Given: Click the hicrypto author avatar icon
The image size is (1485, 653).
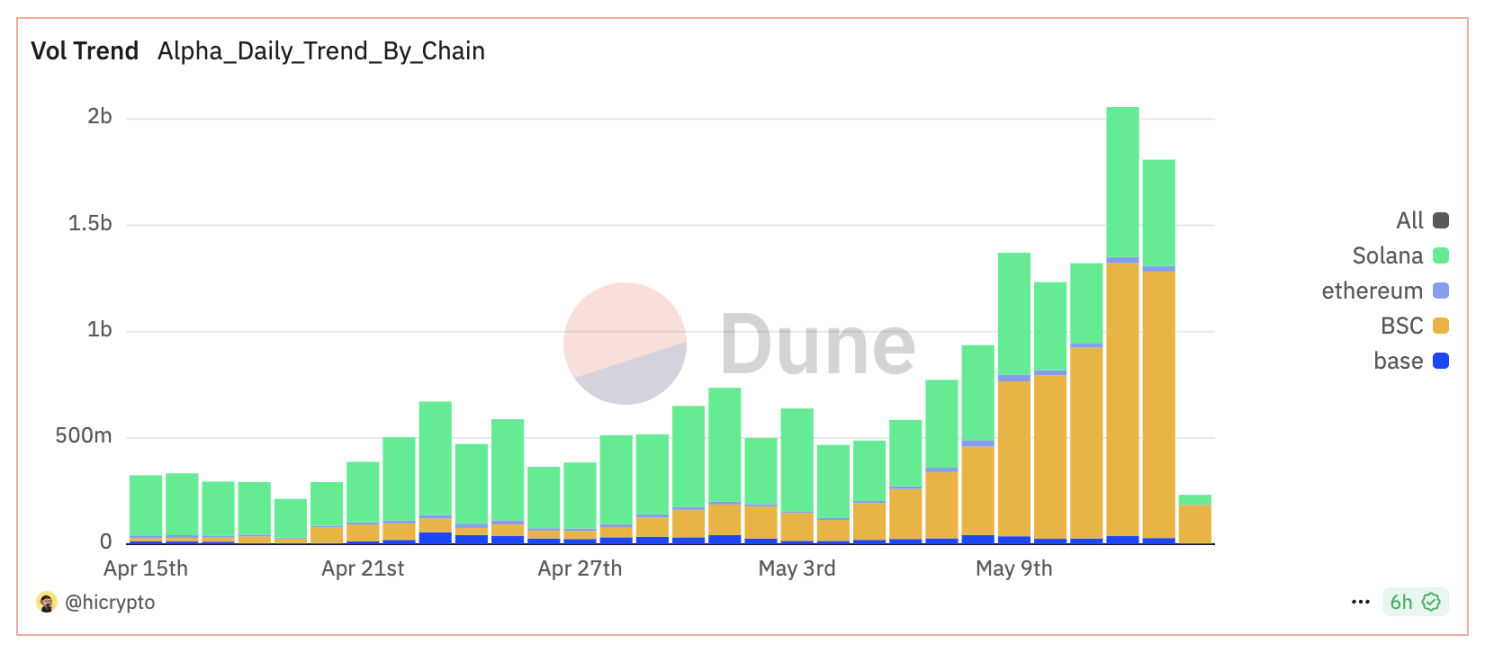Looking at the screenshot, I should (x=46, y=602).
